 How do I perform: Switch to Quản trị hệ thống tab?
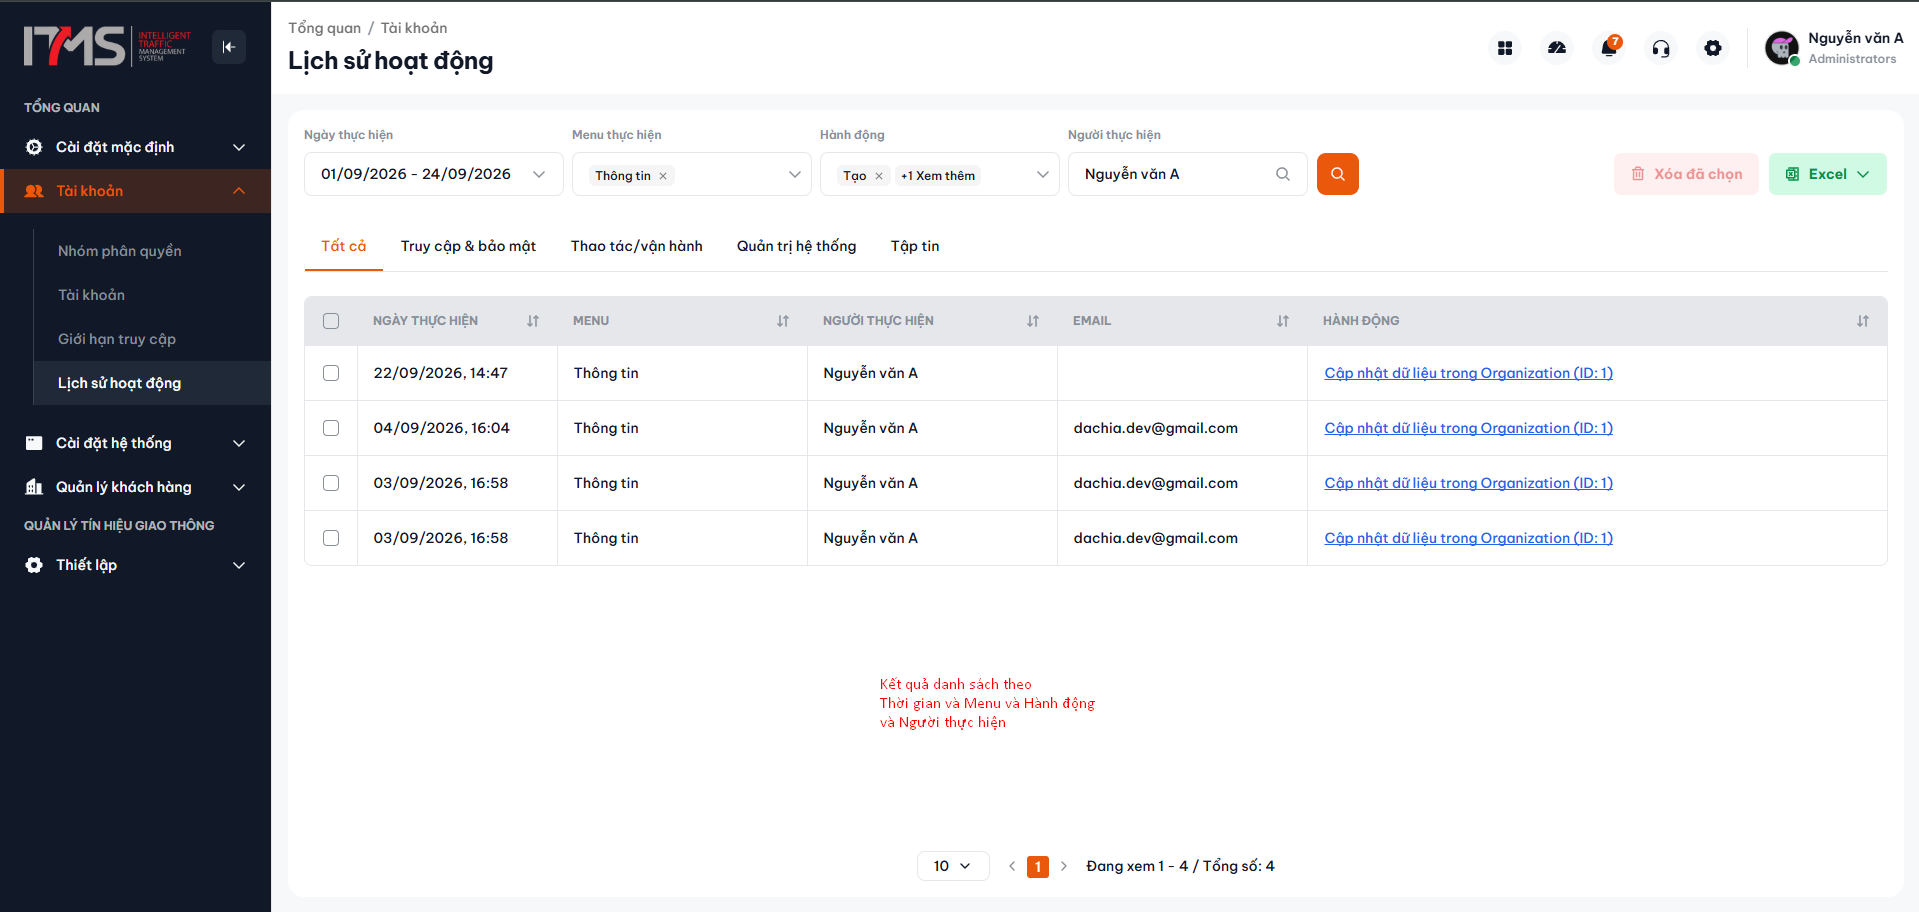[x=797, y=246]
